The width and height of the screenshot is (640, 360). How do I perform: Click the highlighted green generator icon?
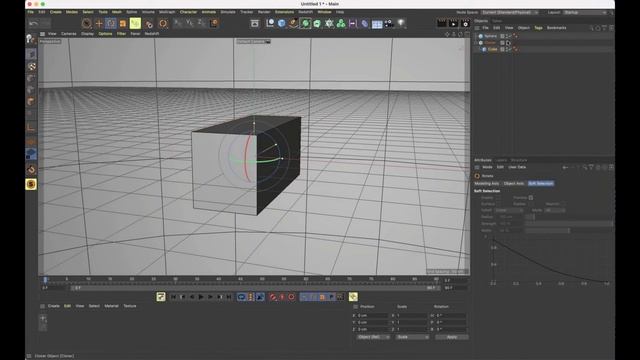(305, 23)
